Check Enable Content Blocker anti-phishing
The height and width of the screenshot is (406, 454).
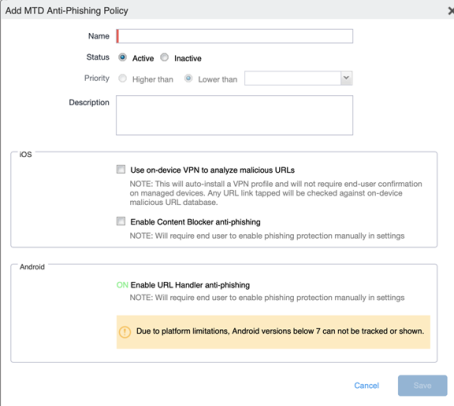pos(121,221)
